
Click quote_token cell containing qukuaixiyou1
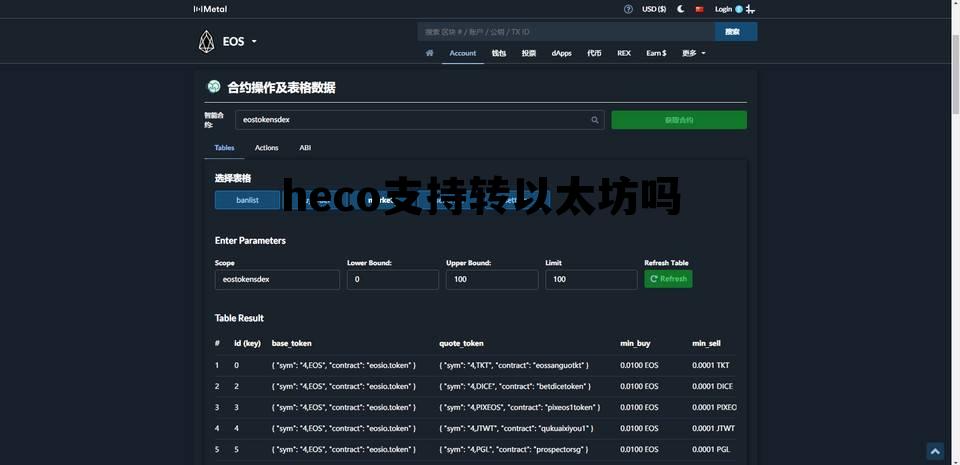pos(516,428)
